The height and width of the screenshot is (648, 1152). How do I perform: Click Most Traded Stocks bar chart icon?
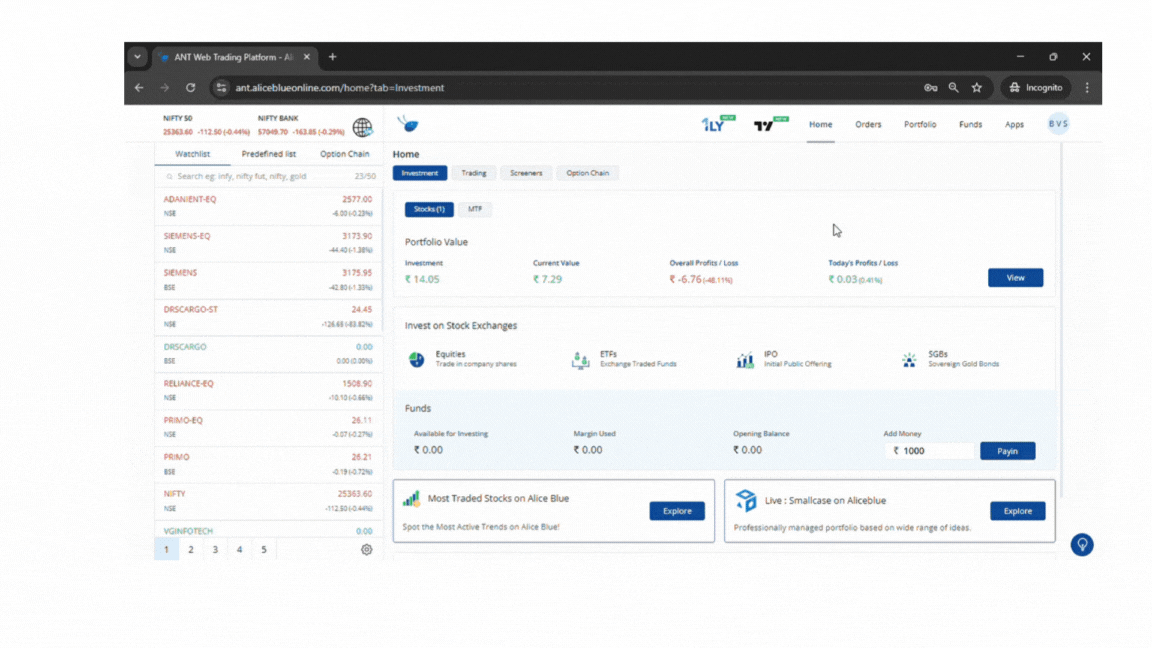411,499
